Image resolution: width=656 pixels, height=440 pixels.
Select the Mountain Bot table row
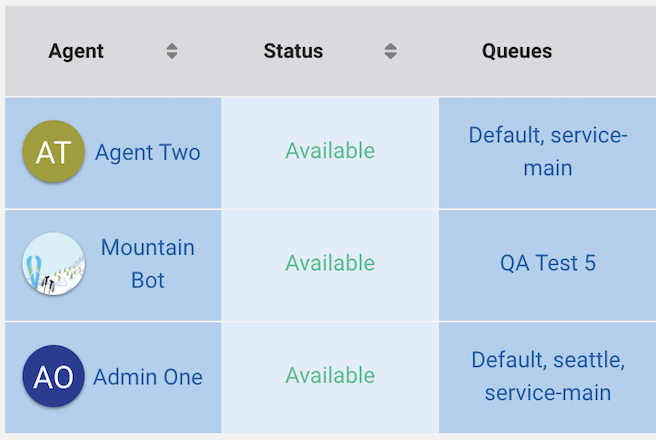coord(331,265)
